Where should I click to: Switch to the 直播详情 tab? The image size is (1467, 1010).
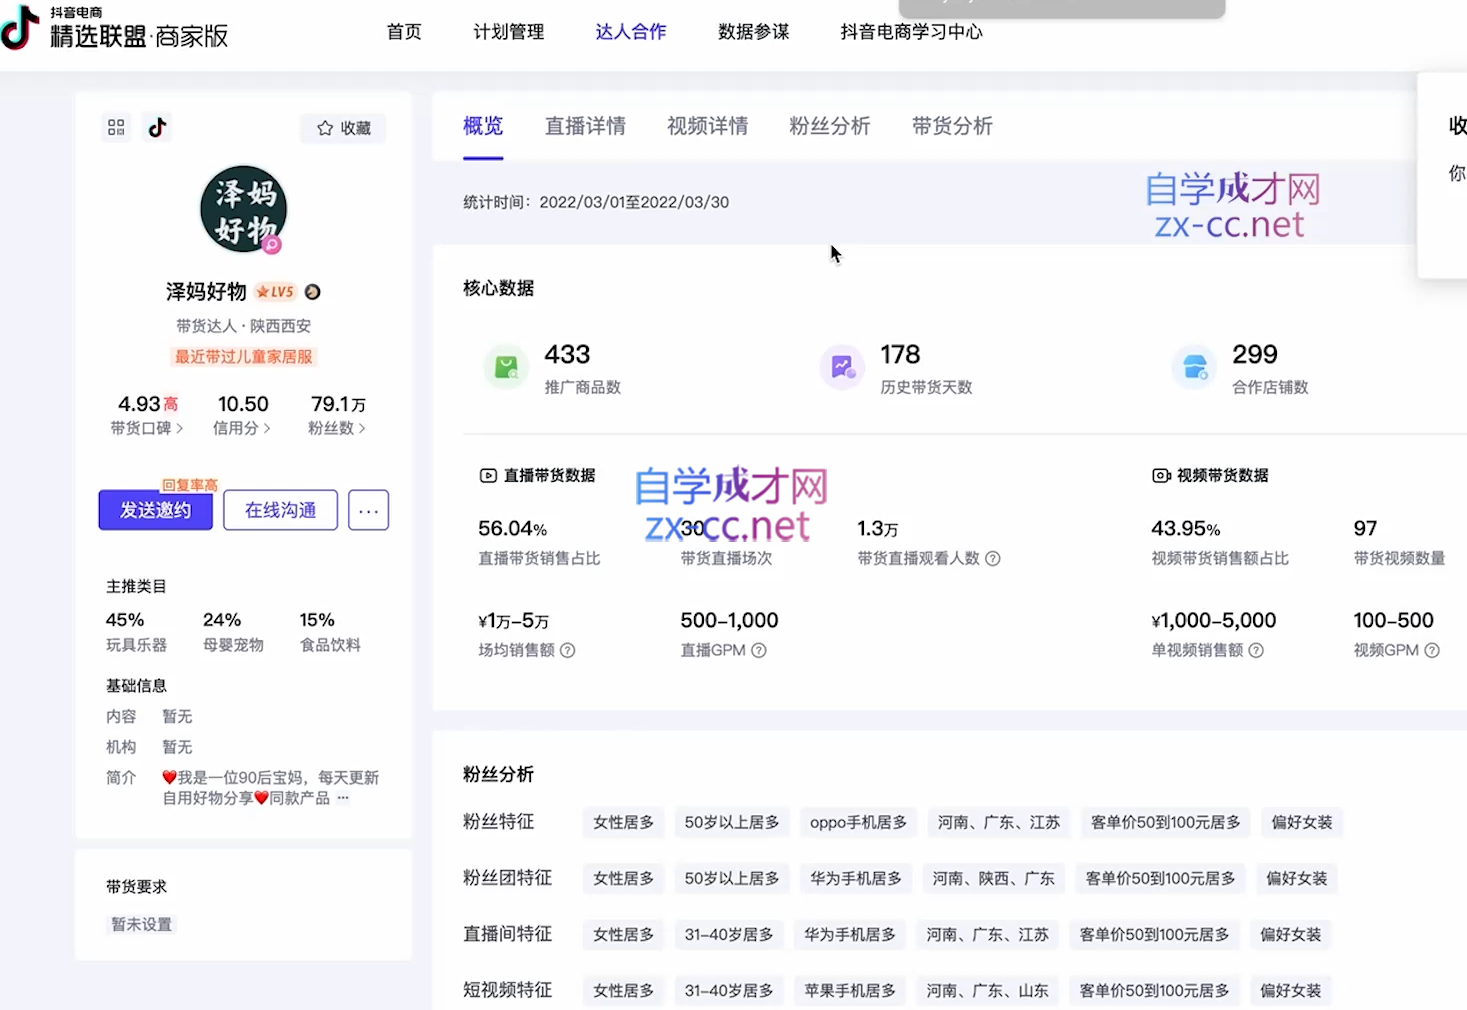pos(585,126)
